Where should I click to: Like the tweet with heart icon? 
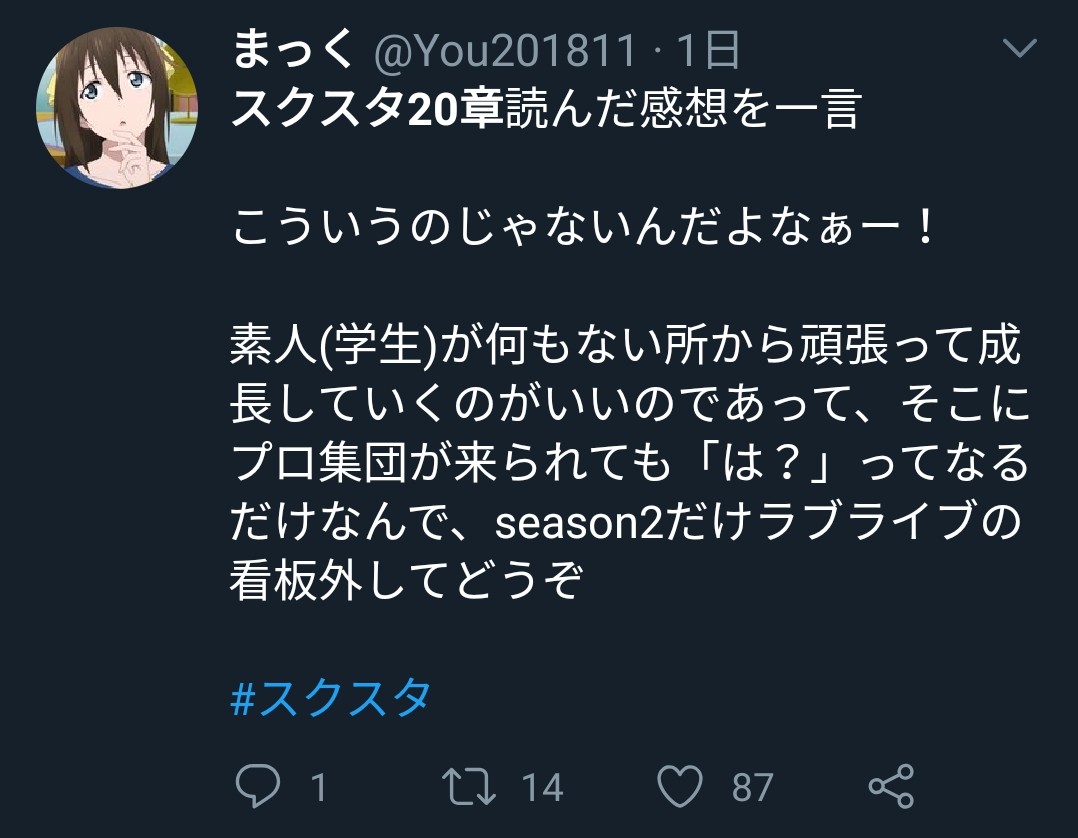pos(680,786)
